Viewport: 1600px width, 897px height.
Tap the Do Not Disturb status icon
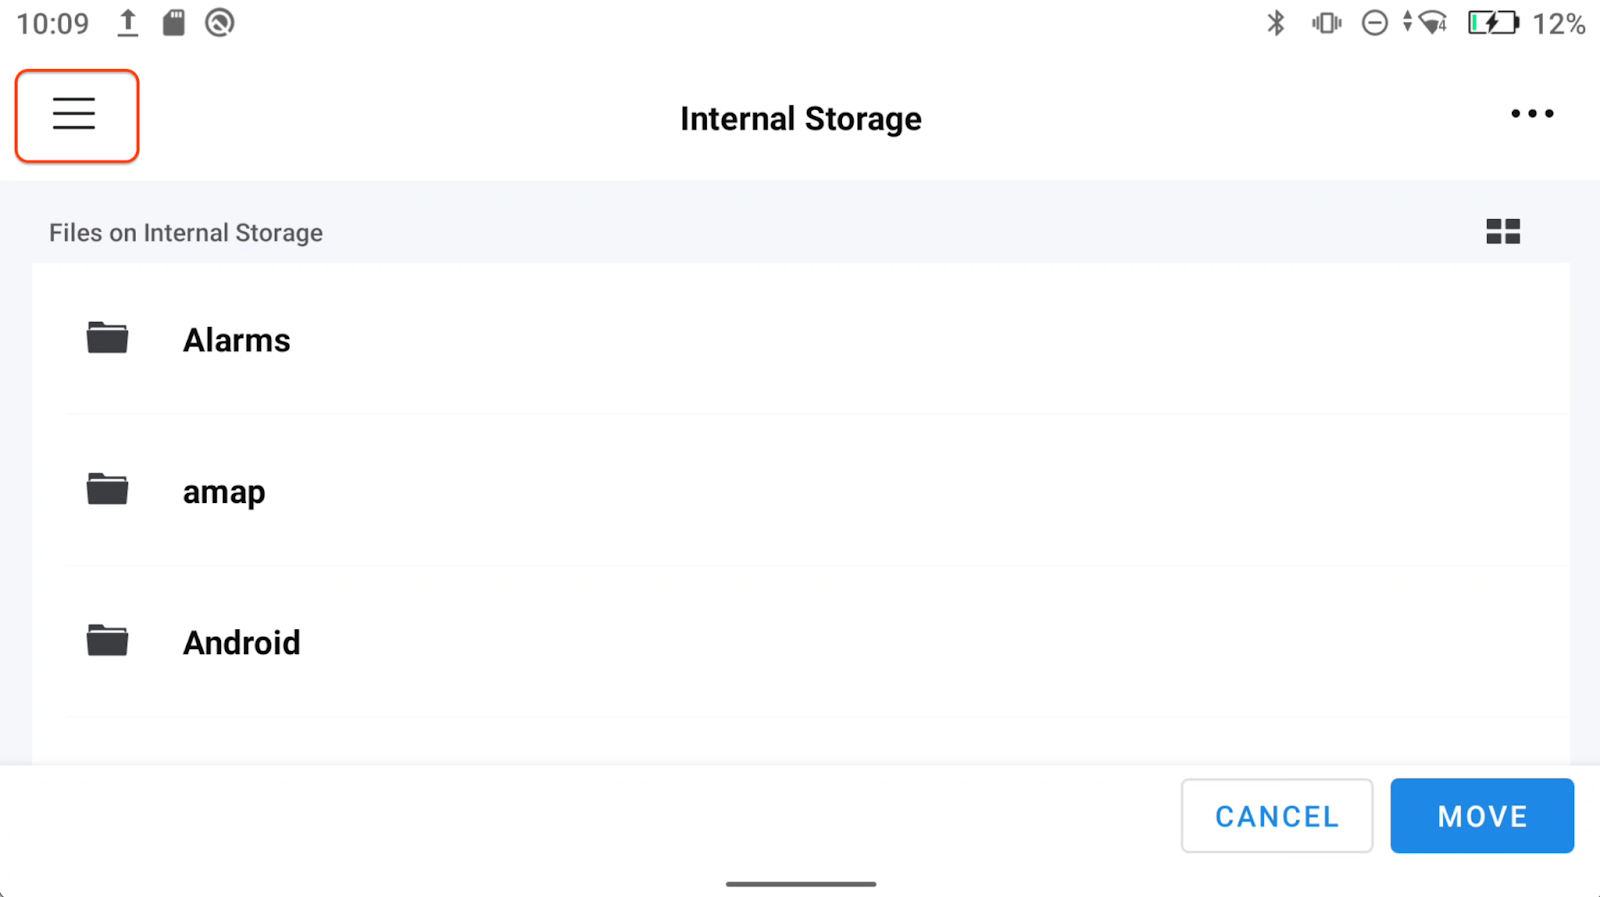1374,23
